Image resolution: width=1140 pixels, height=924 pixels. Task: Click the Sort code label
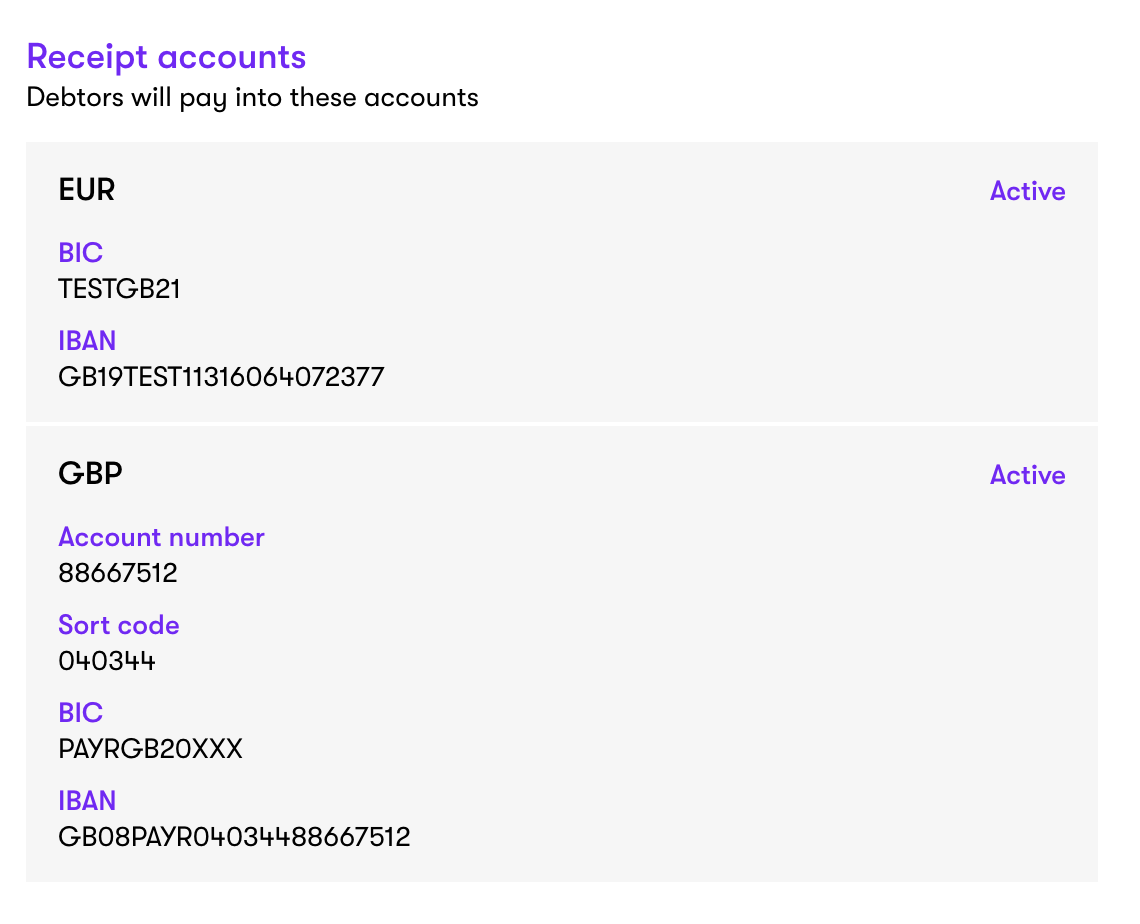[x=119, y=625]
